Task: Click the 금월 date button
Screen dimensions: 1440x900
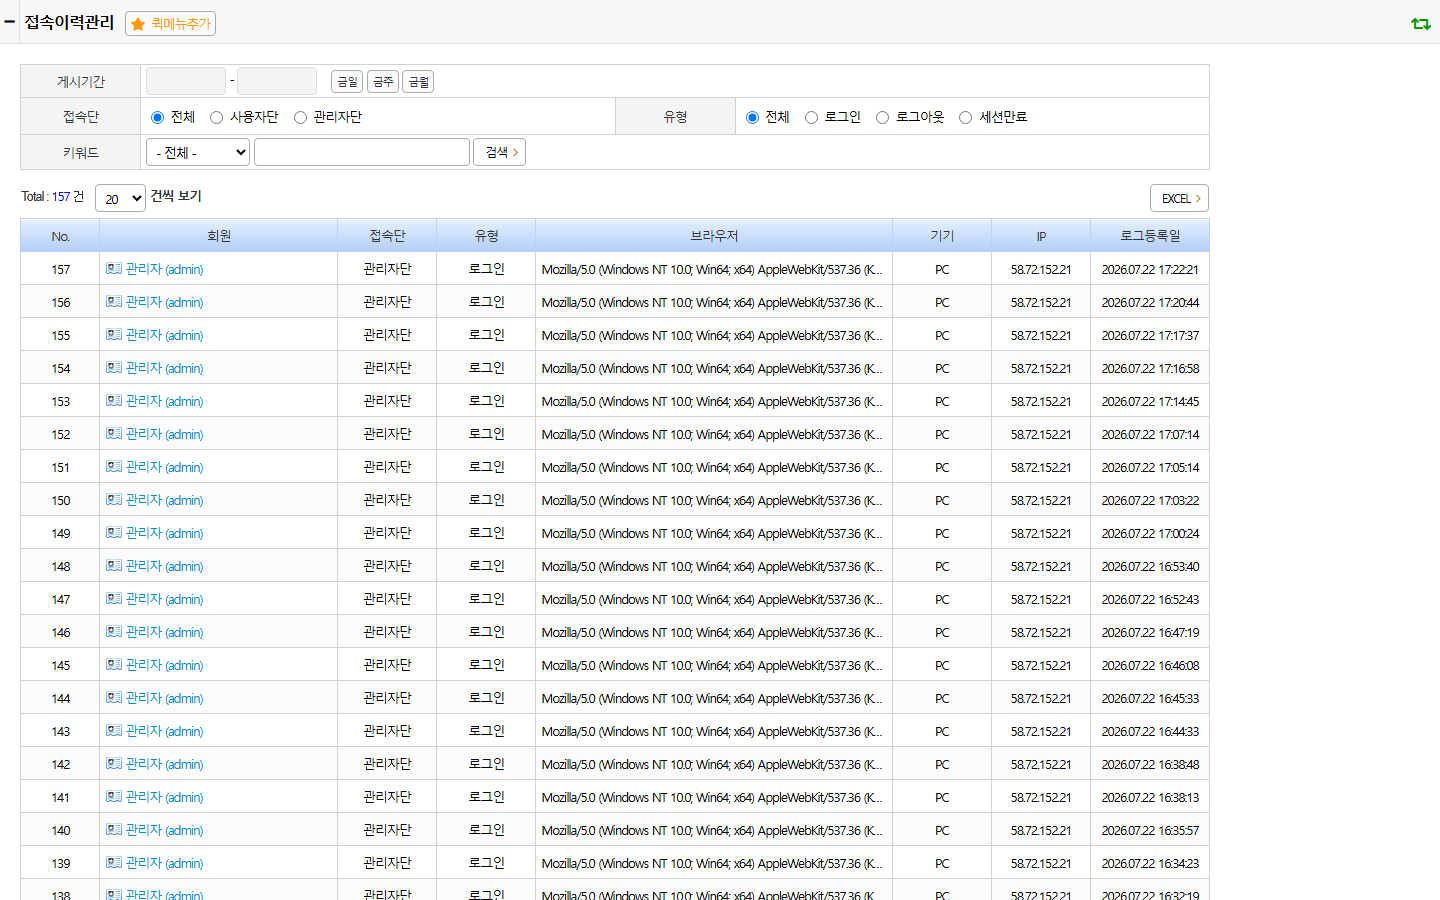Action: coord(418,82)
